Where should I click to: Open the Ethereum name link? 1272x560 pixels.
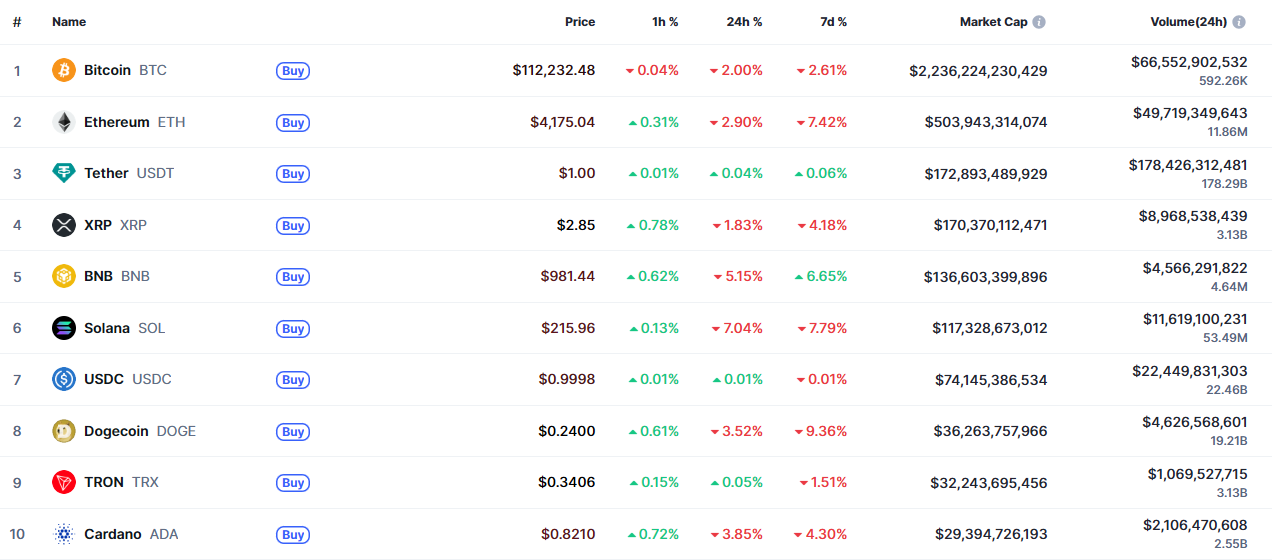click(116, 122)
